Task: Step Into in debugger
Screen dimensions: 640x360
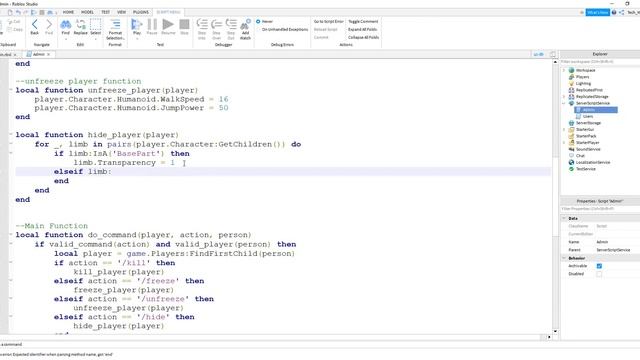Action: [x=202, y=29]
